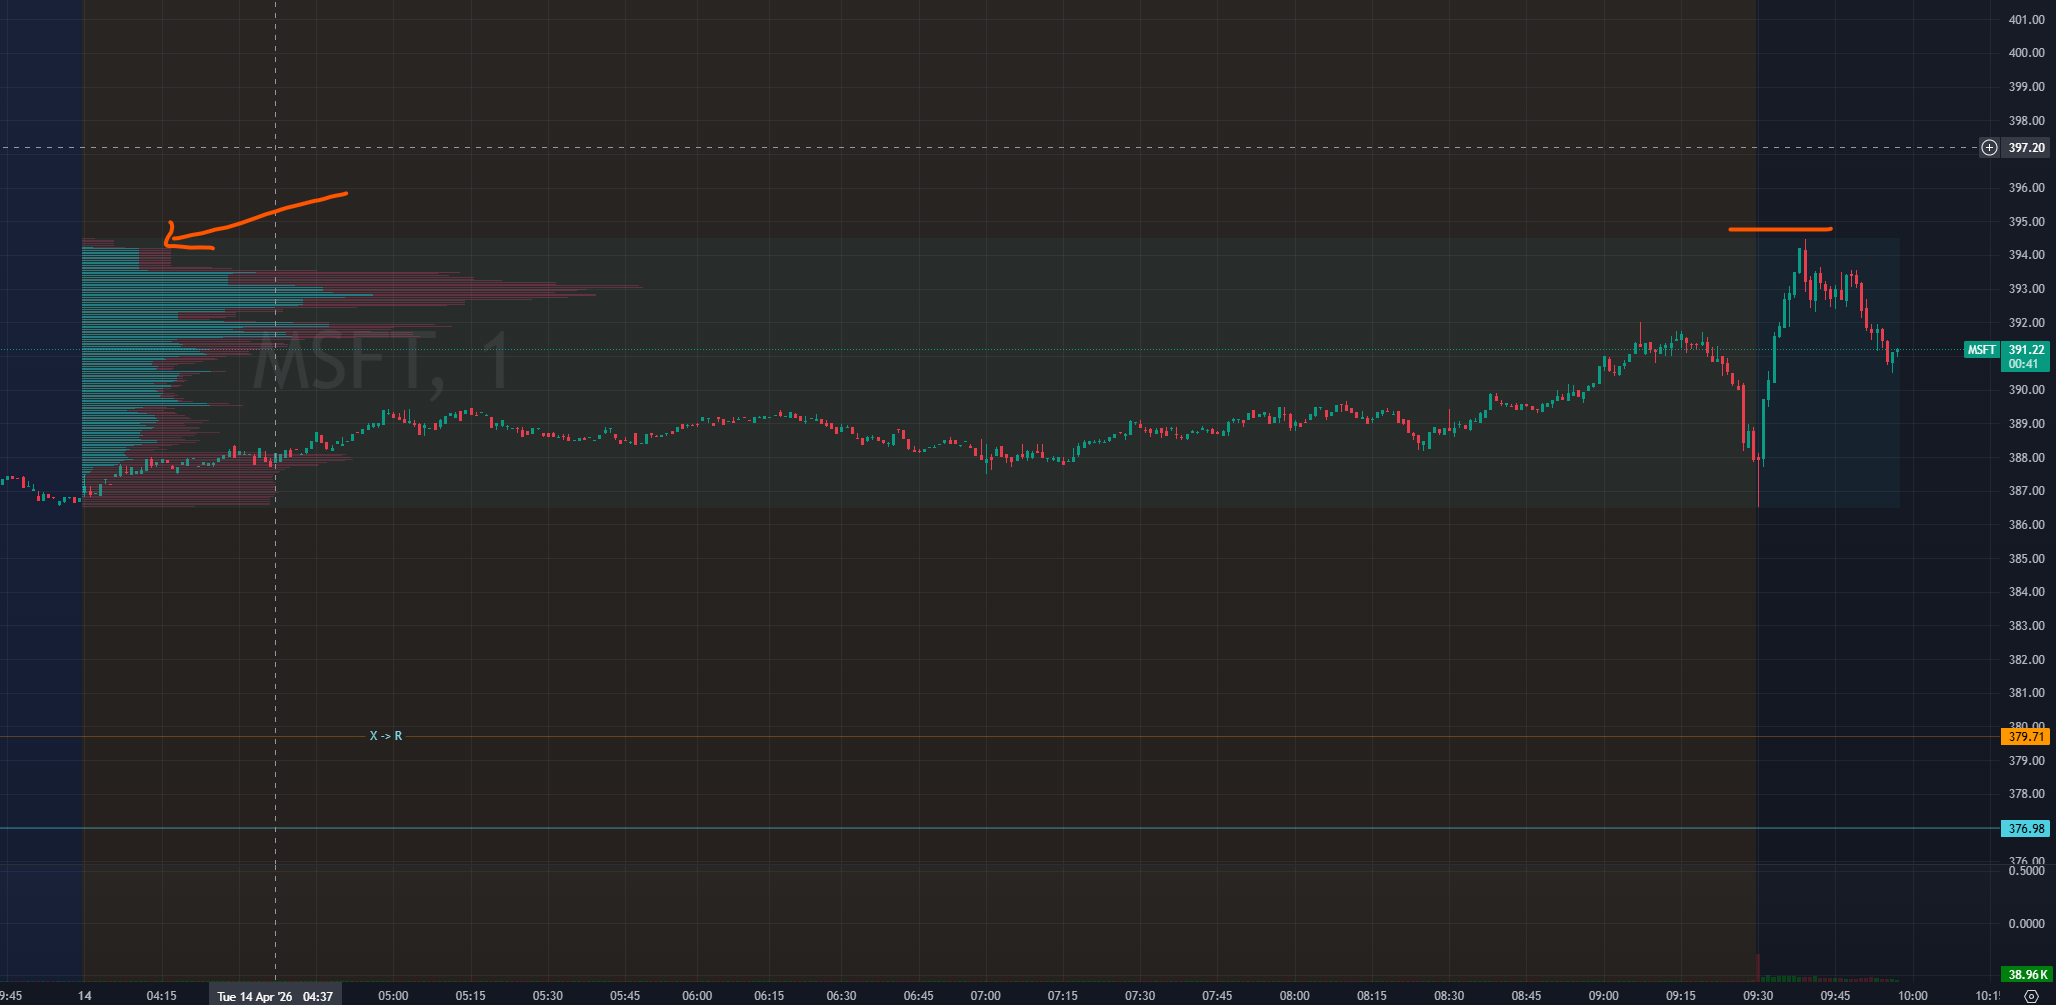
Task: Click the 09:30 mark on time axis
Action: coord(1758,996)
